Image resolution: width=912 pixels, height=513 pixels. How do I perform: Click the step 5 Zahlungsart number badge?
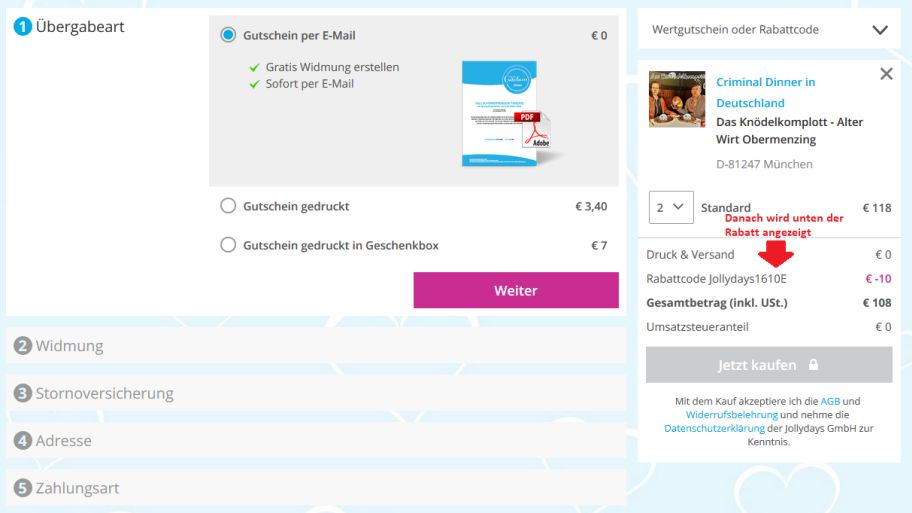(21, 488)
